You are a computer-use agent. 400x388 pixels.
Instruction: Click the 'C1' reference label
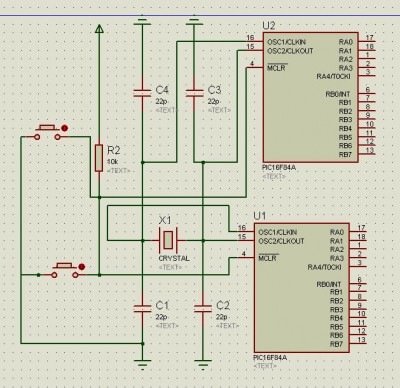pos(162,305)
